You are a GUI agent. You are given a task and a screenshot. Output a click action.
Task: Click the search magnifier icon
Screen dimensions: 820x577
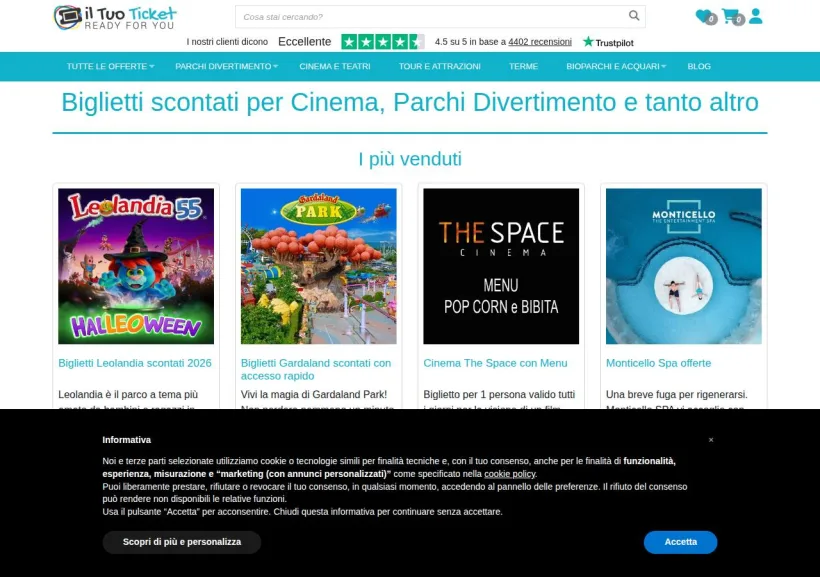tap(634, 16)
